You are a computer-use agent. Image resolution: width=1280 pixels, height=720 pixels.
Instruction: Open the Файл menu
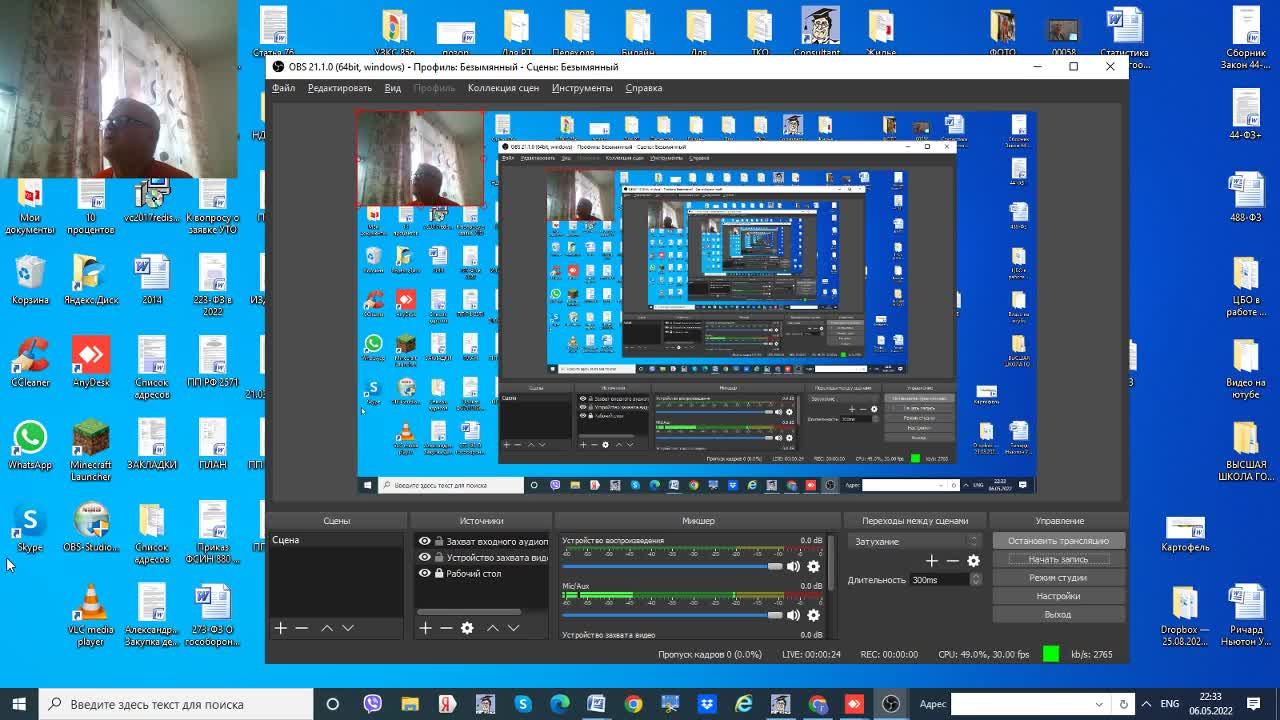[x=283, y=88]
